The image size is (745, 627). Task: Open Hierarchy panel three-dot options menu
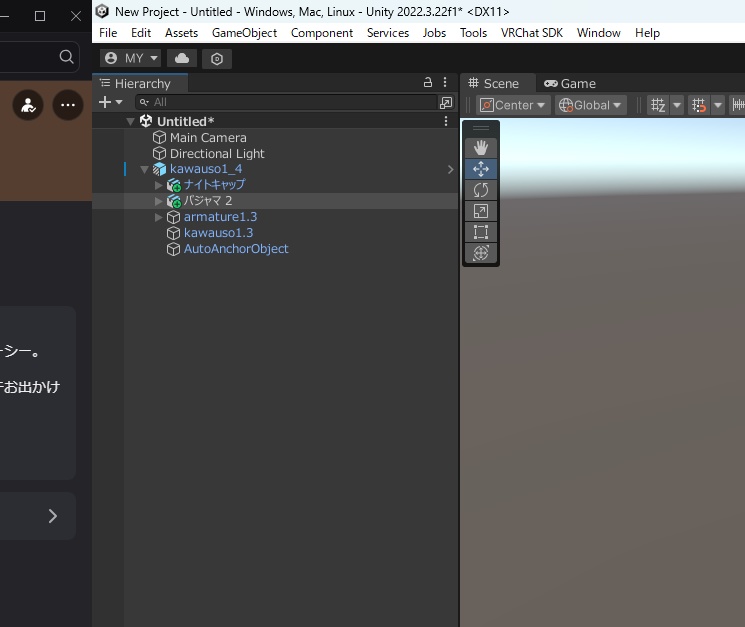445,82
